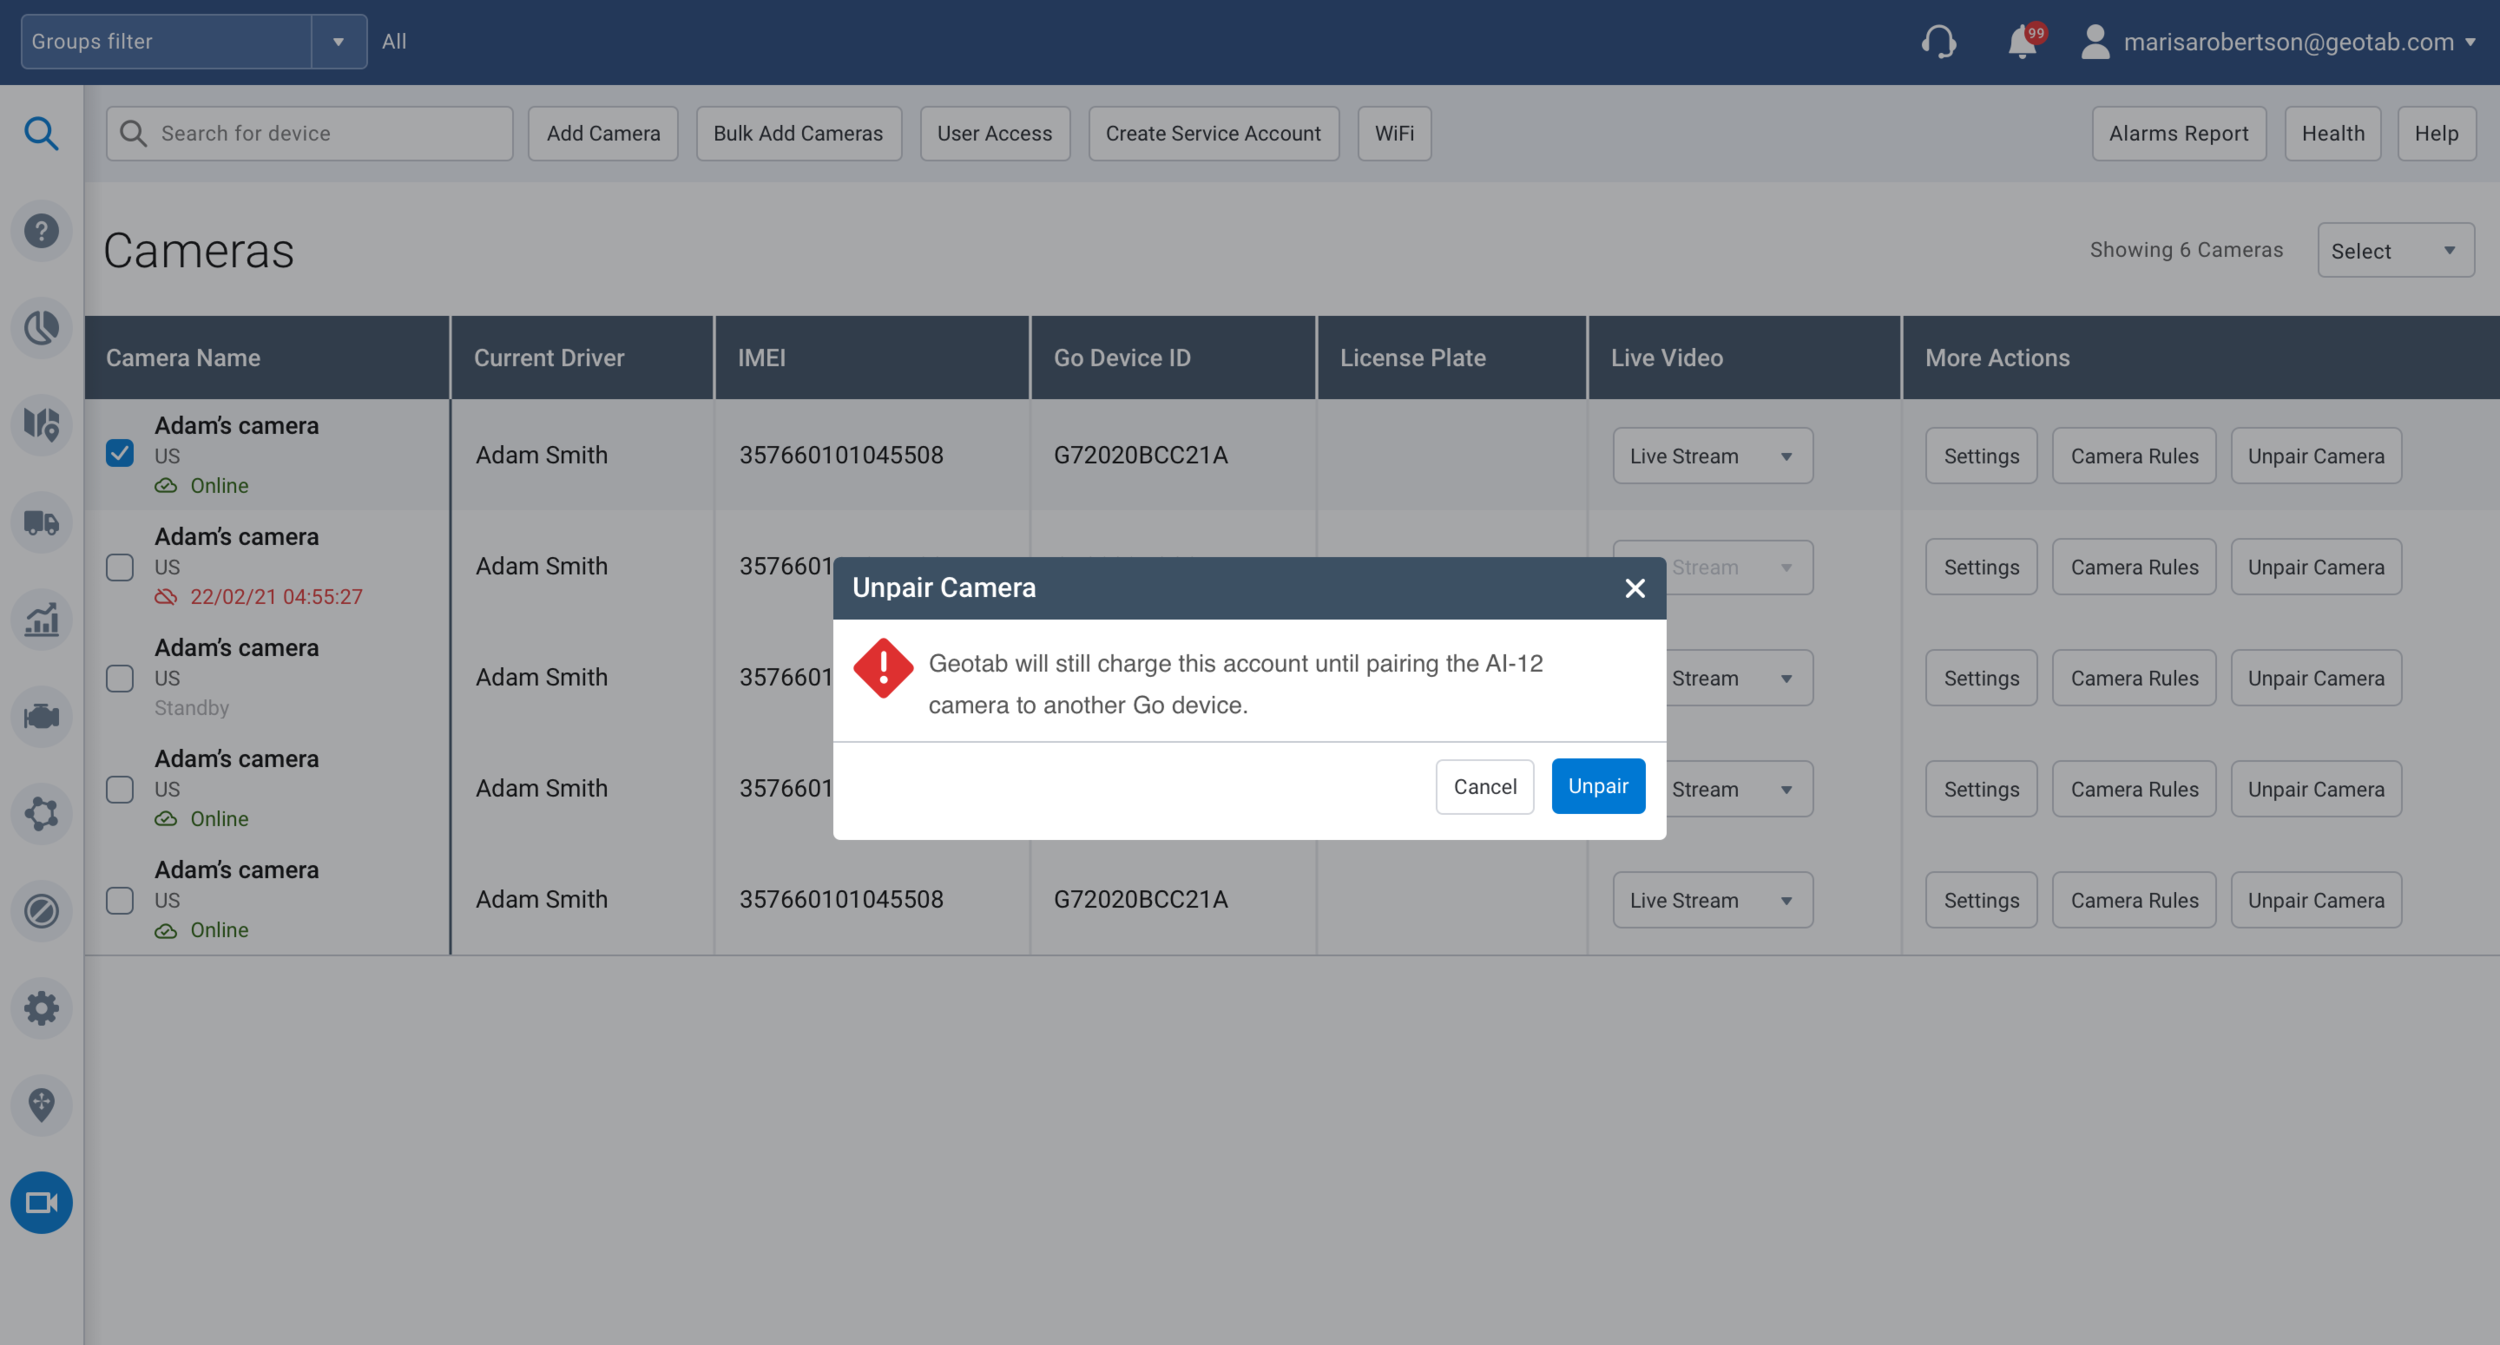2500x1345 pixels.
Task: Click the engine maintenance sidebar icon
Action: tap(41, 716)
